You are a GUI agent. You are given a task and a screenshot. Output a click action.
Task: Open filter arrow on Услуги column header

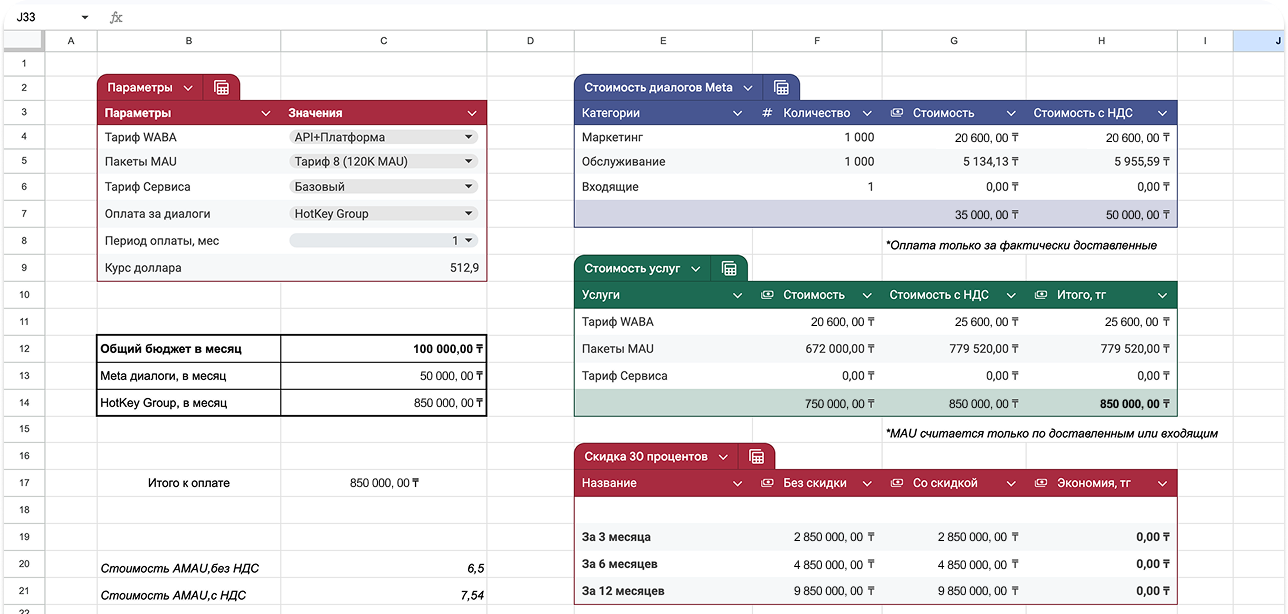738,295
